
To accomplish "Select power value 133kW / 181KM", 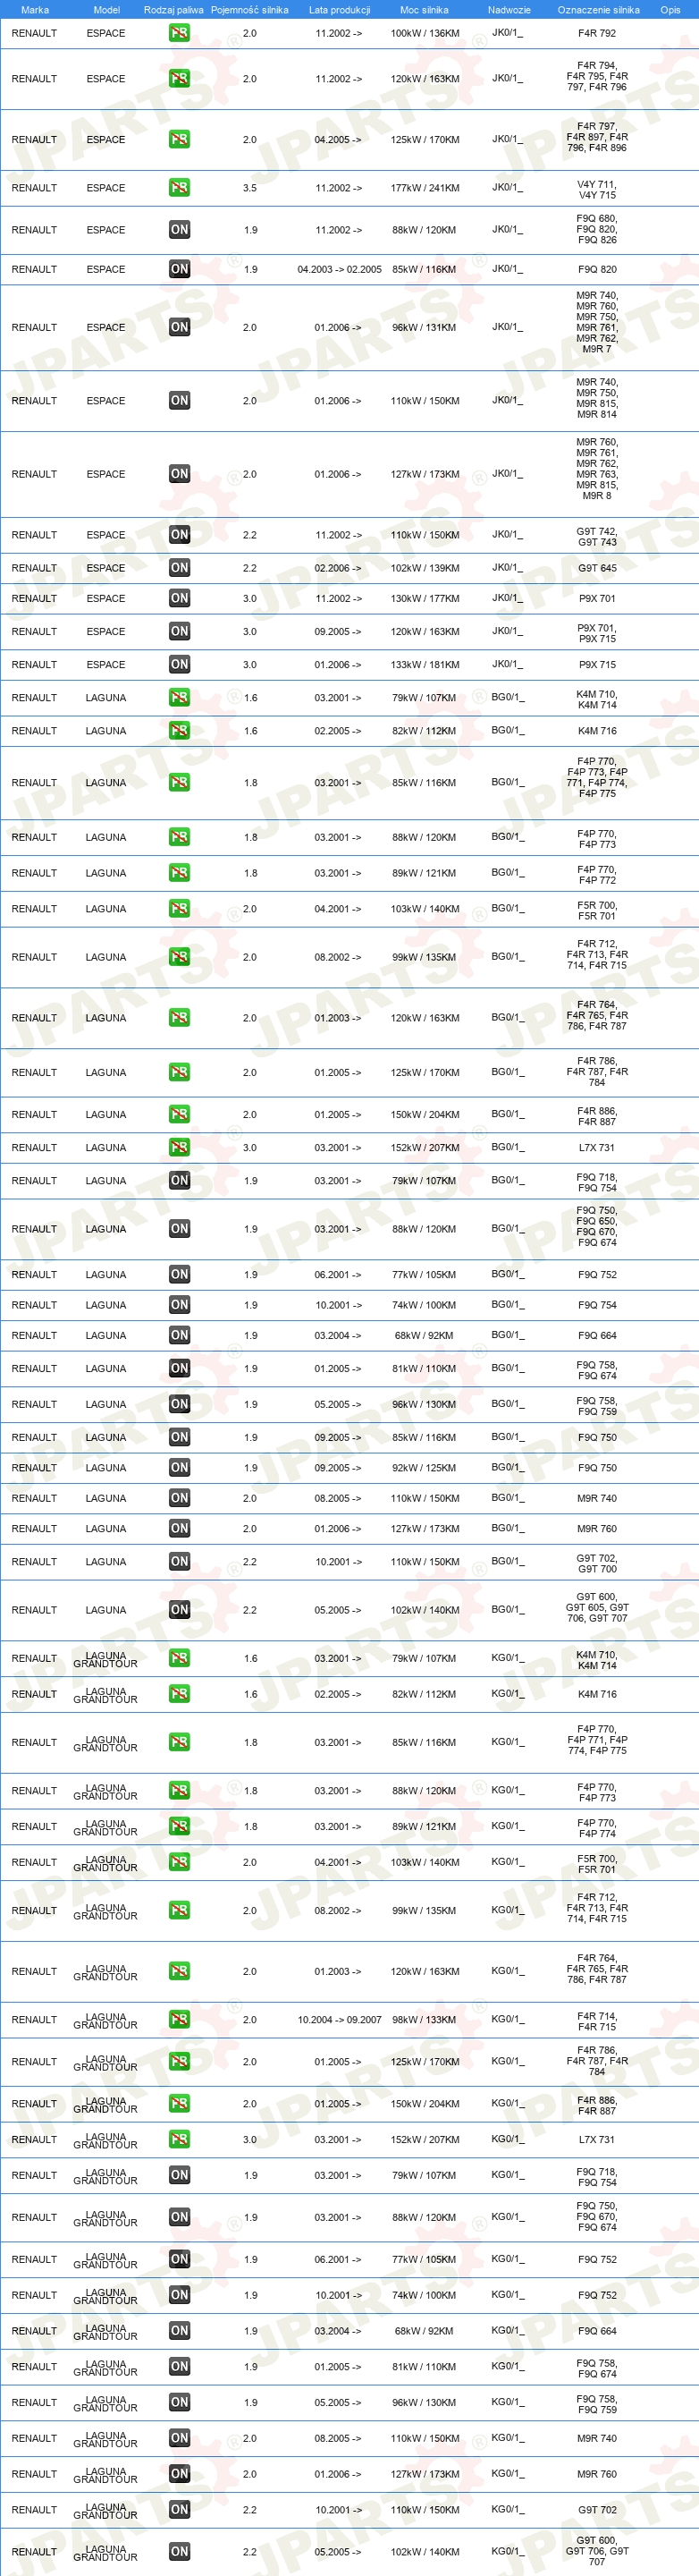I will [425, 664].
